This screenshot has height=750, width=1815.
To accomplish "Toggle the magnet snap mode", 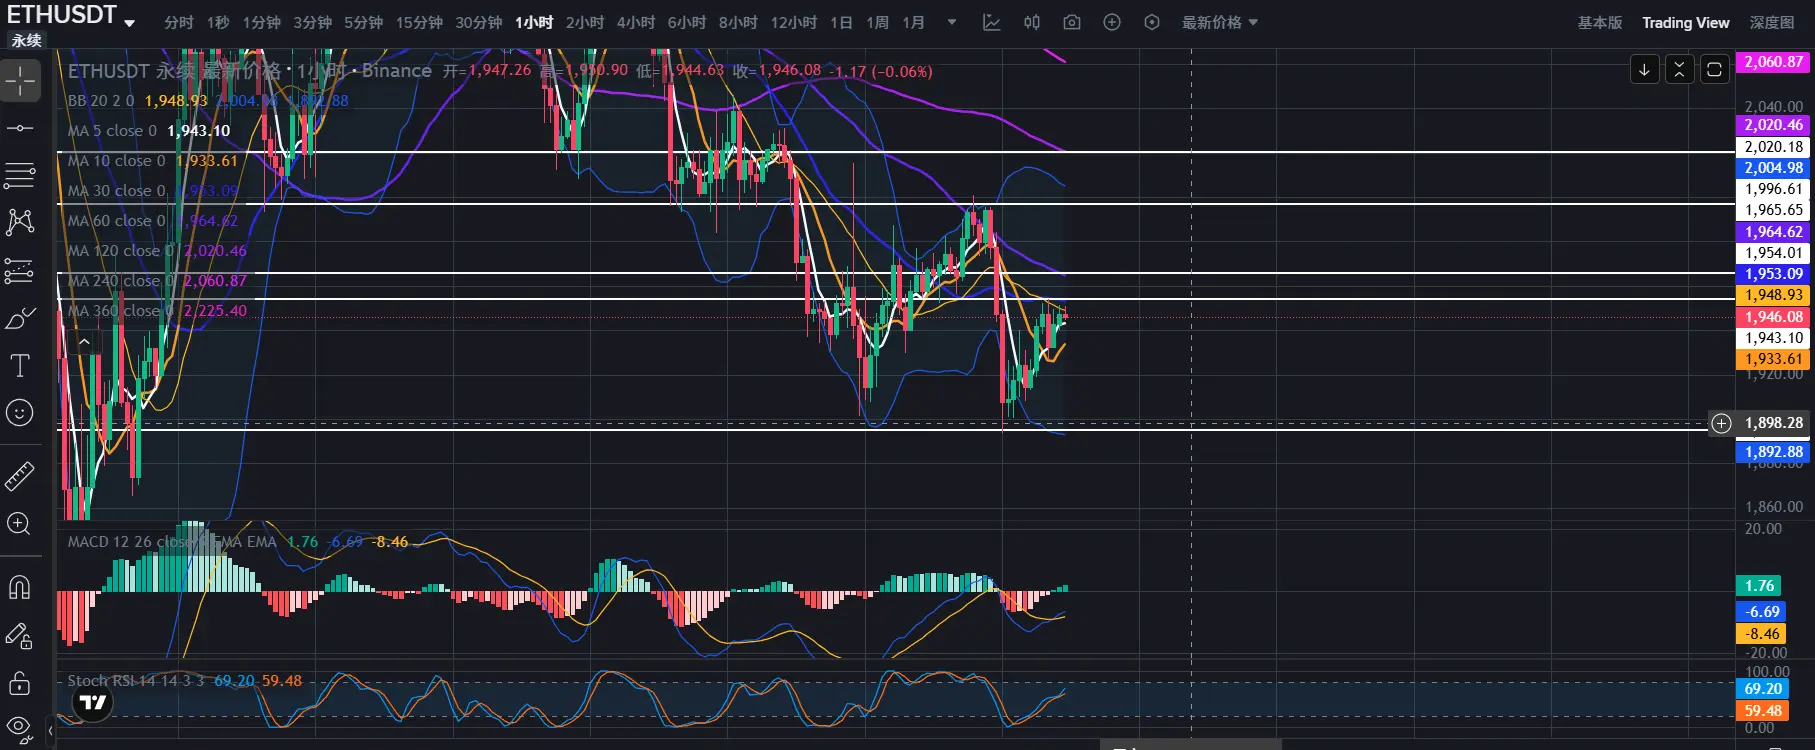I will [x=20, y=587].
